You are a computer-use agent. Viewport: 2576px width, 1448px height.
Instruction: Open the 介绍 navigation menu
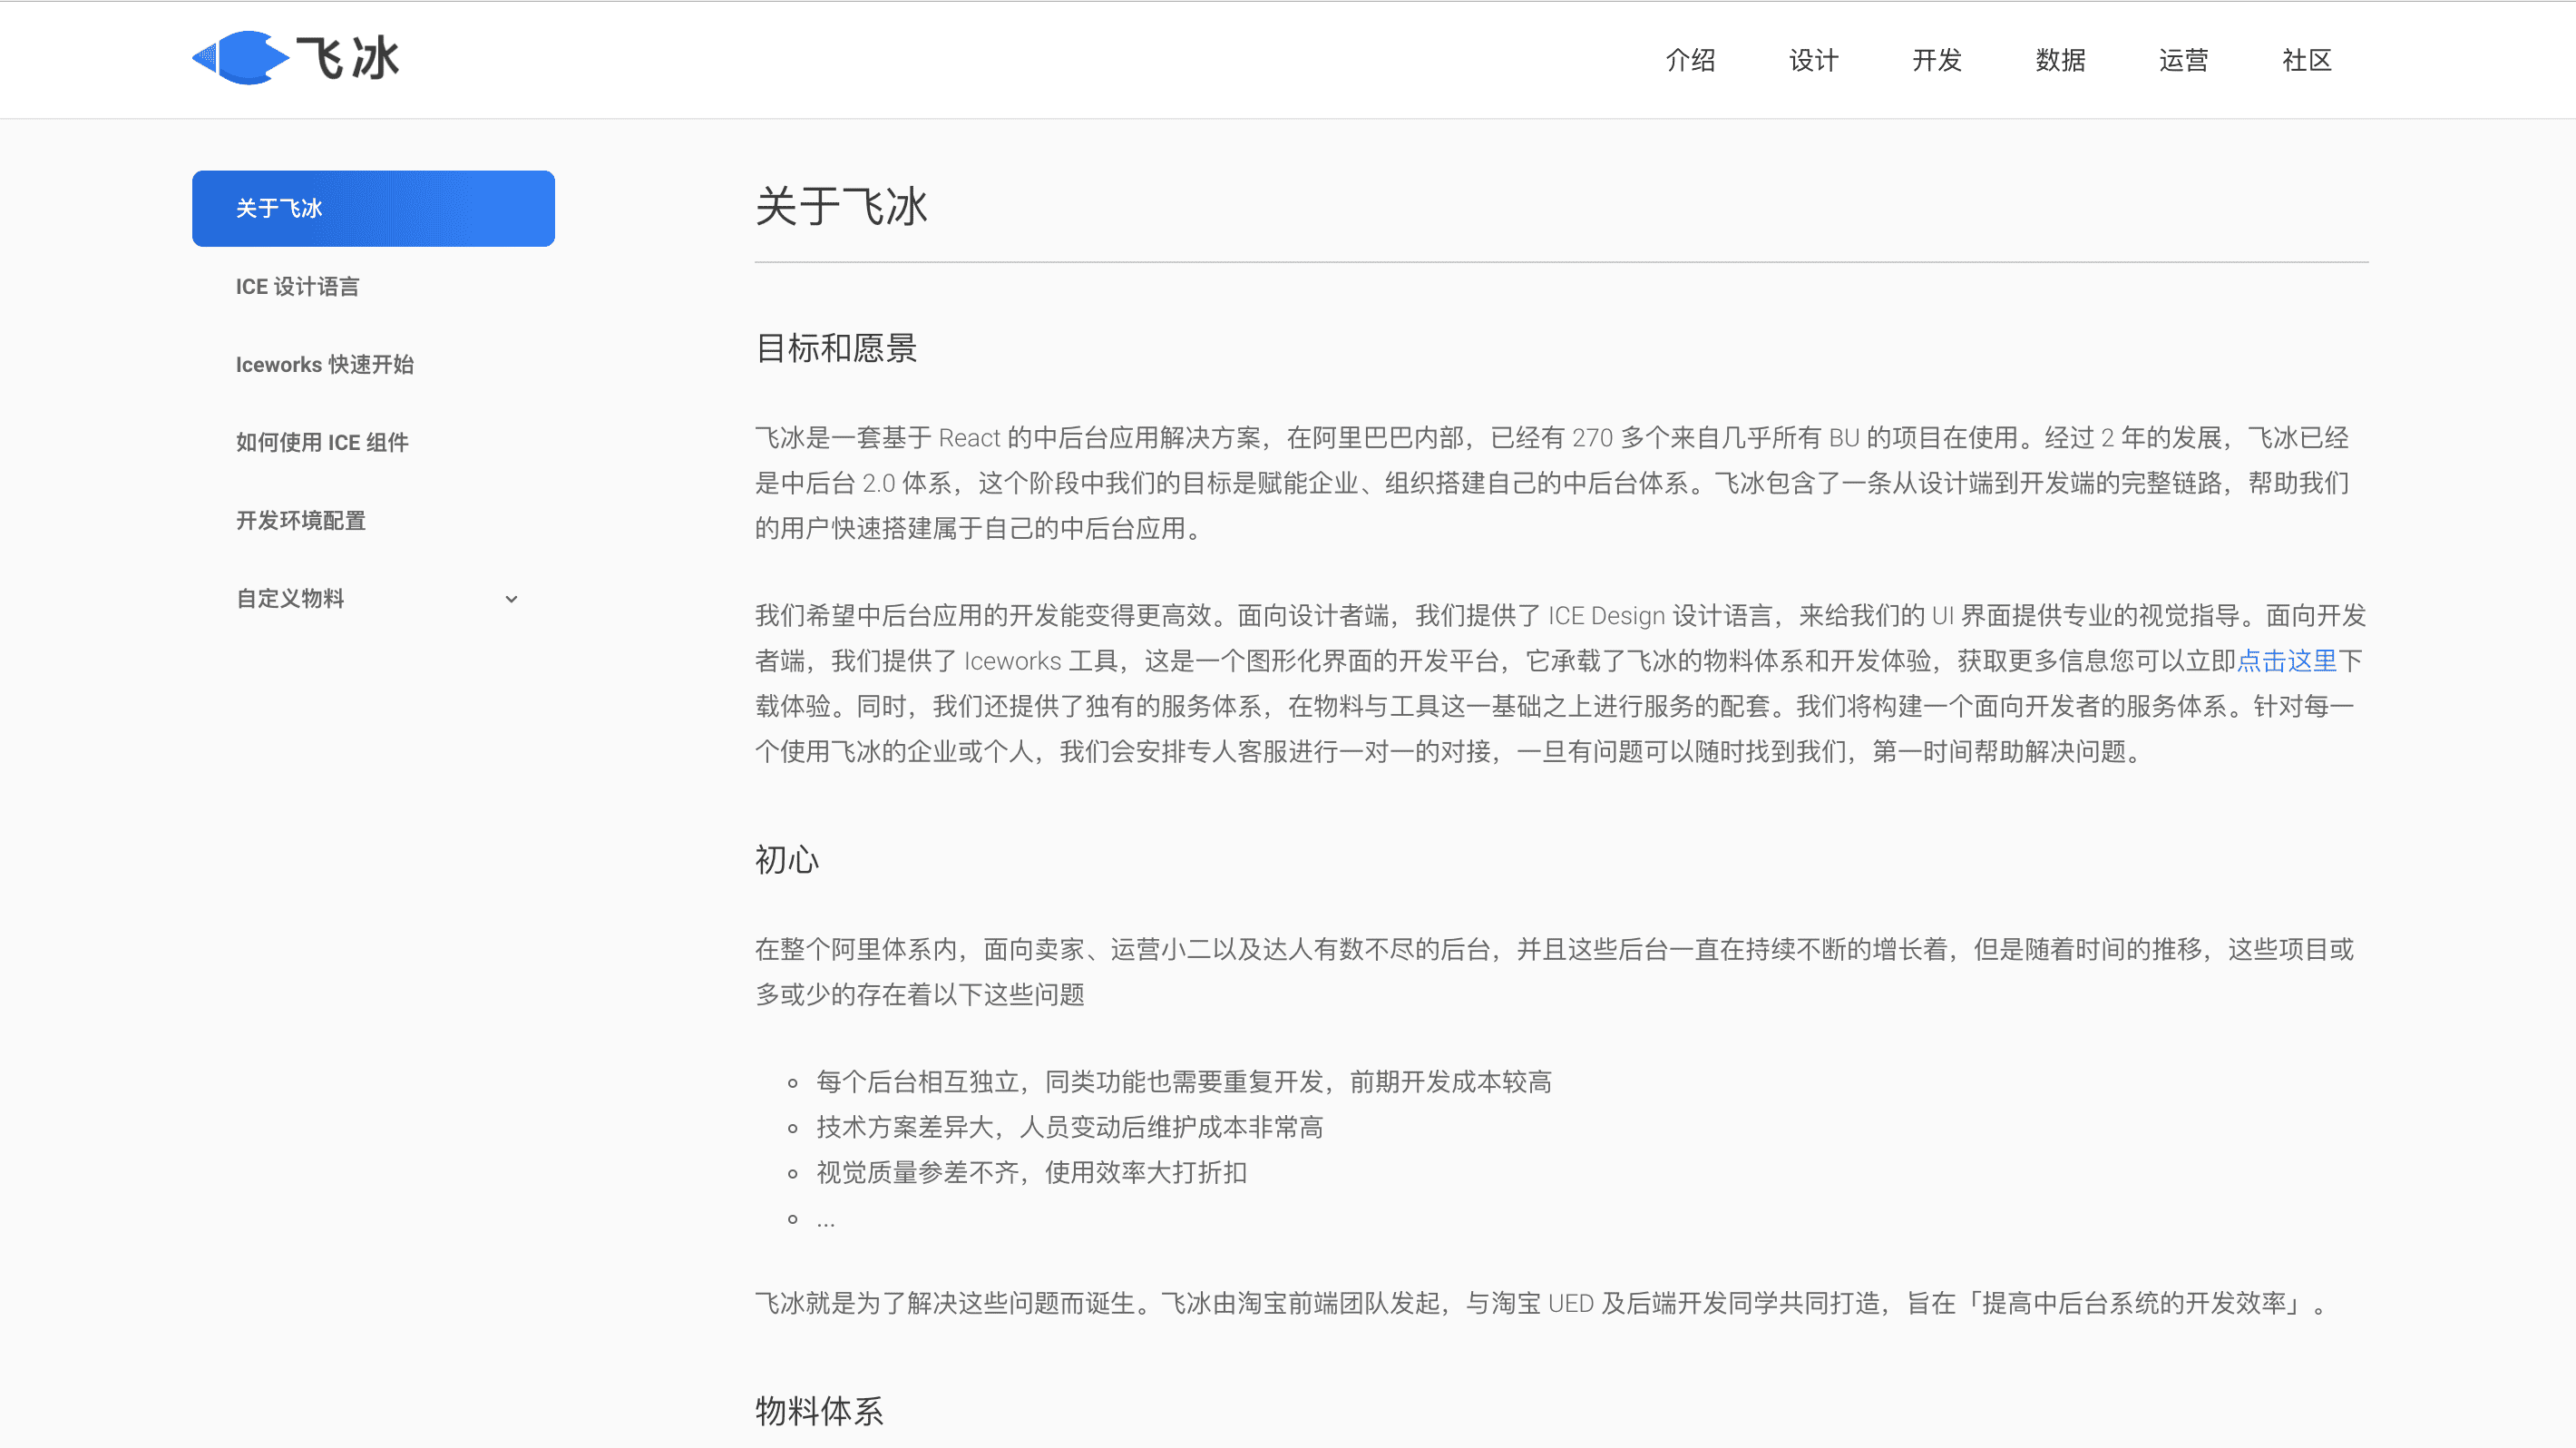coord(1690,60)
